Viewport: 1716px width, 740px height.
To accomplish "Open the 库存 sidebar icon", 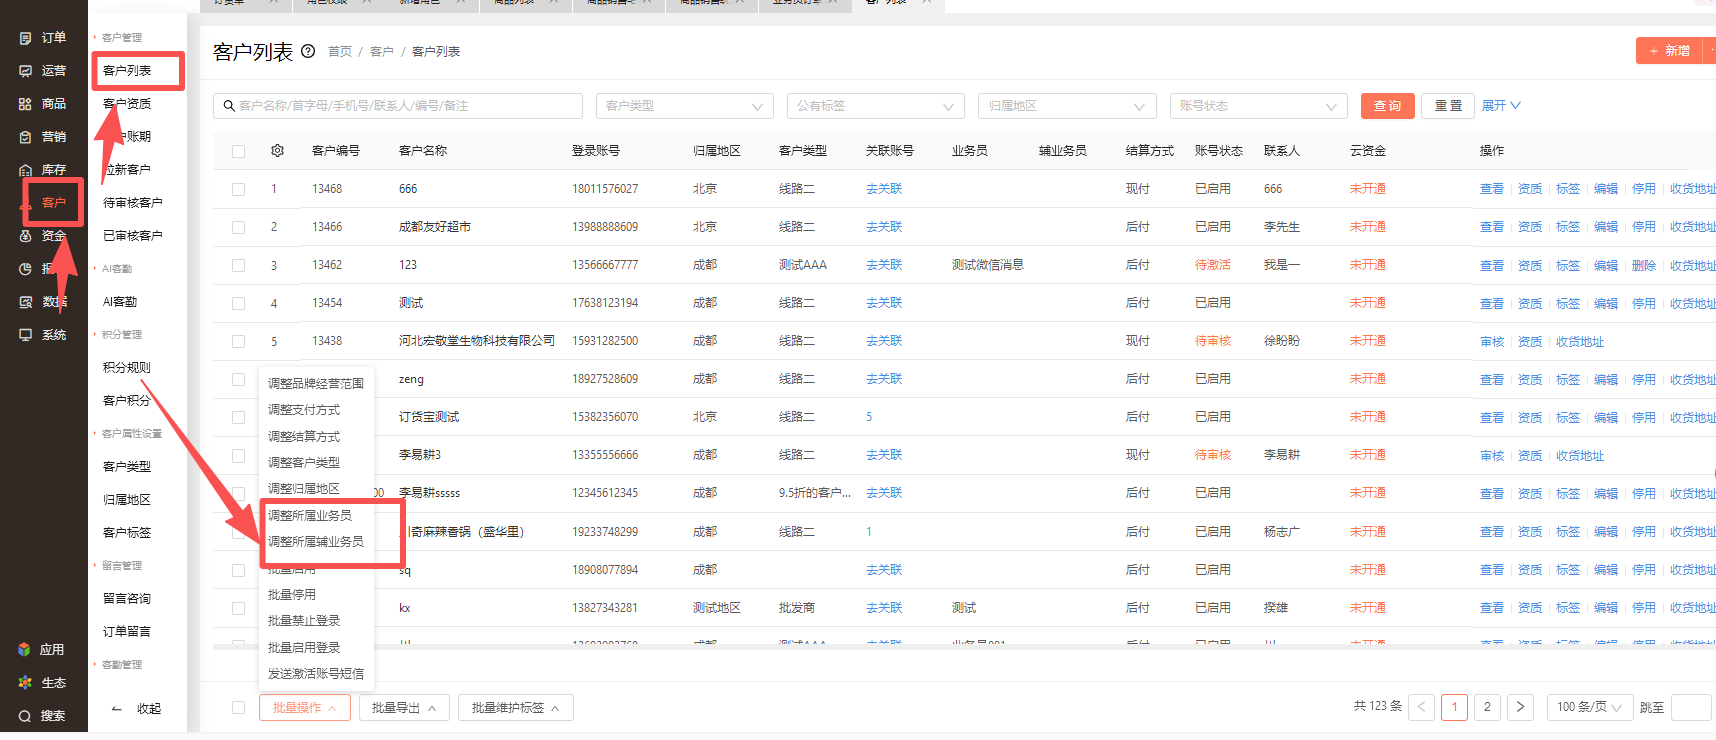I will 26,170.
